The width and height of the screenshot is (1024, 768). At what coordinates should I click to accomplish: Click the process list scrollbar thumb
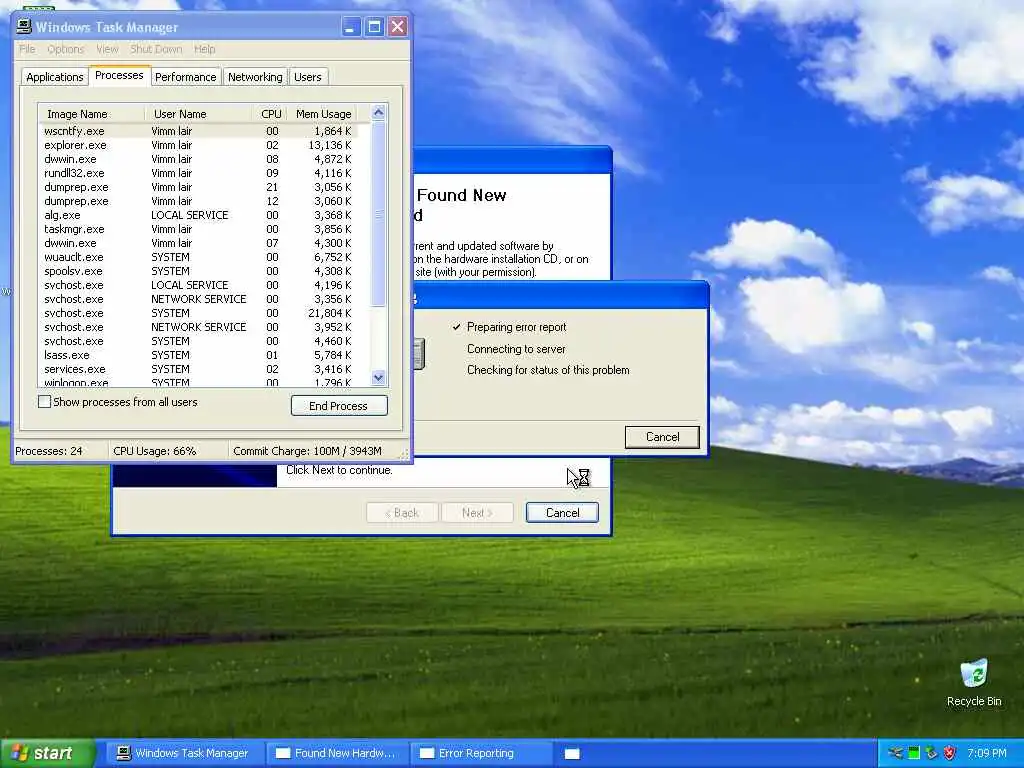pyautogui.click(x=379, y=214)
